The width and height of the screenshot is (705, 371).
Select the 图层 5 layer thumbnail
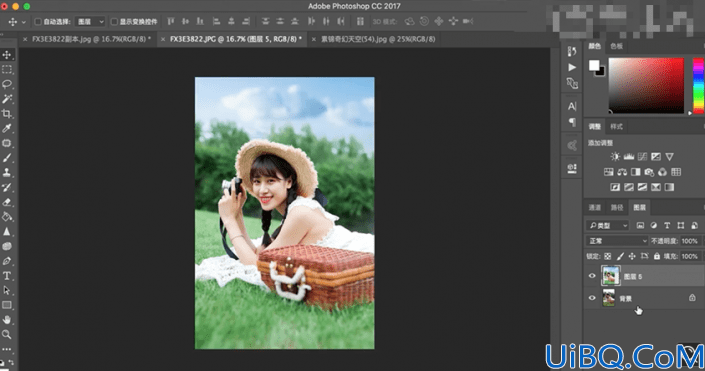pos(611,276)
